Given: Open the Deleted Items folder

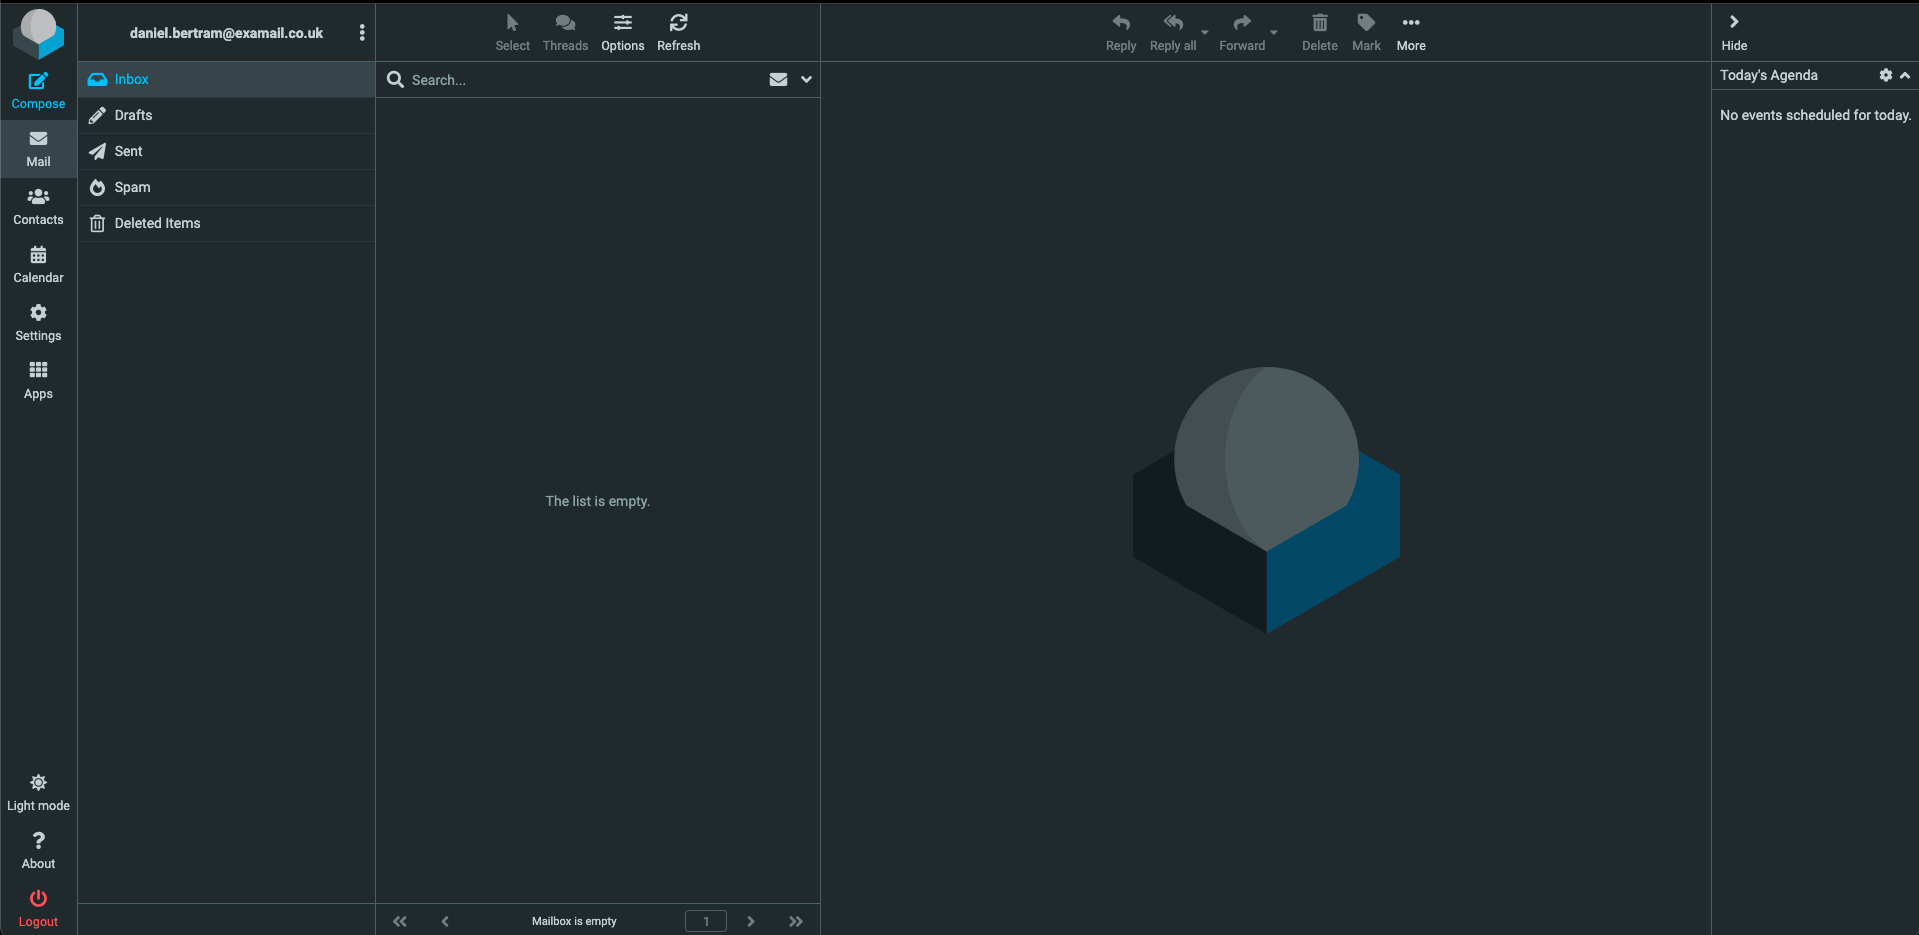Looking at the screenshot, I should click(x=157, y=223).
